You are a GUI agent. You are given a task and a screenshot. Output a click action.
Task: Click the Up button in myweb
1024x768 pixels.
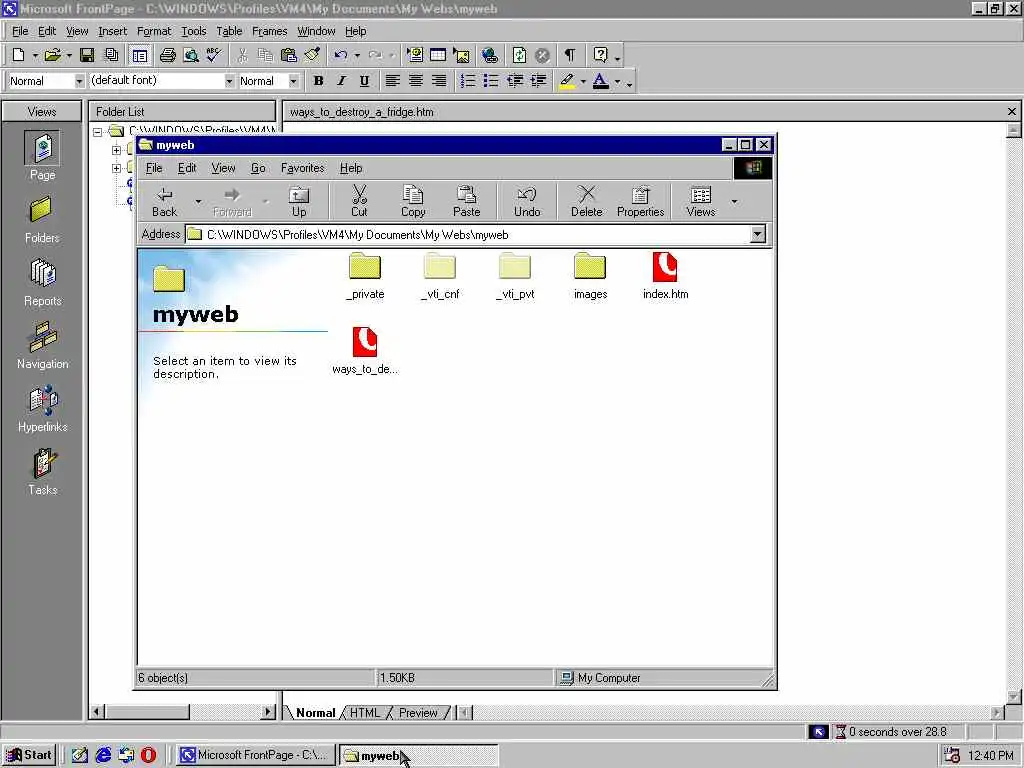point(299,201)
